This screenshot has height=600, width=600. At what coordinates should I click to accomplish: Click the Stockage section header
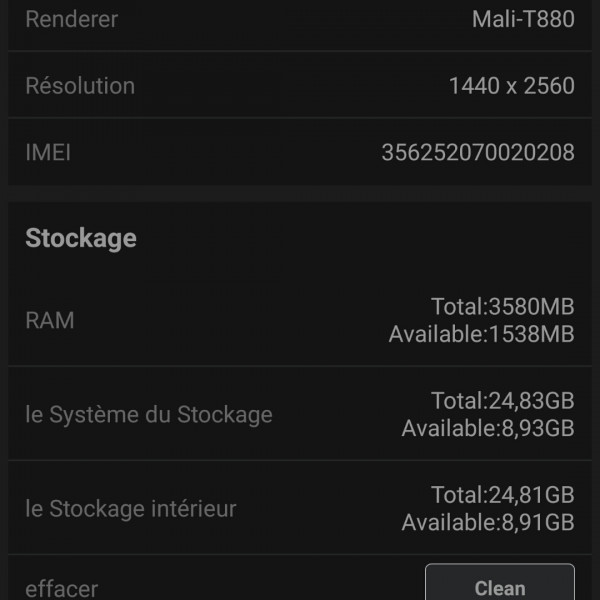tap(81, 238)
